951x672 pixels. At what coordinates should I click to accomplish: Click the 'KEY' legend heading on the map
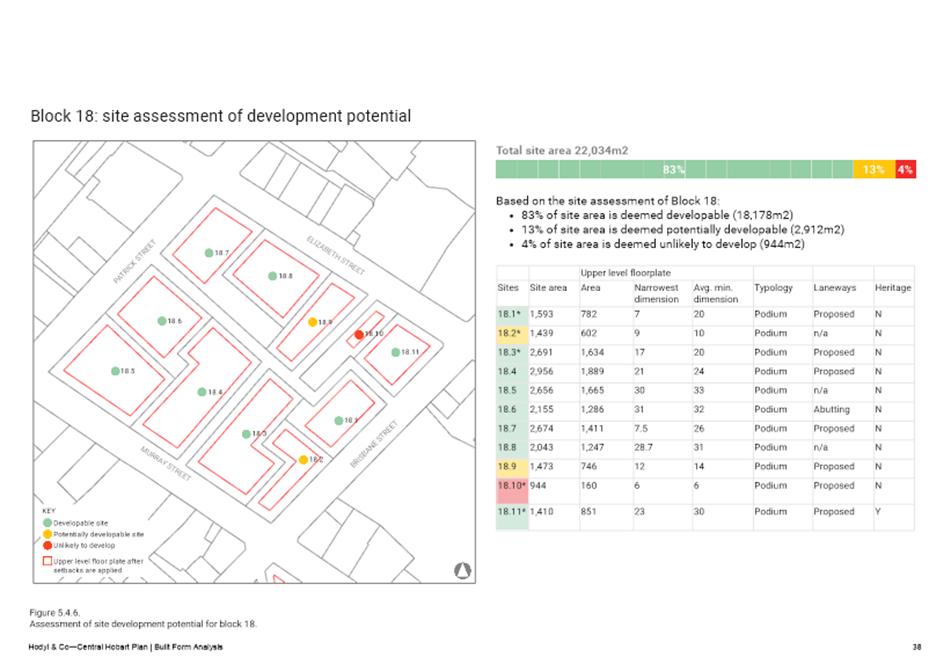click(x=49, y=511)
